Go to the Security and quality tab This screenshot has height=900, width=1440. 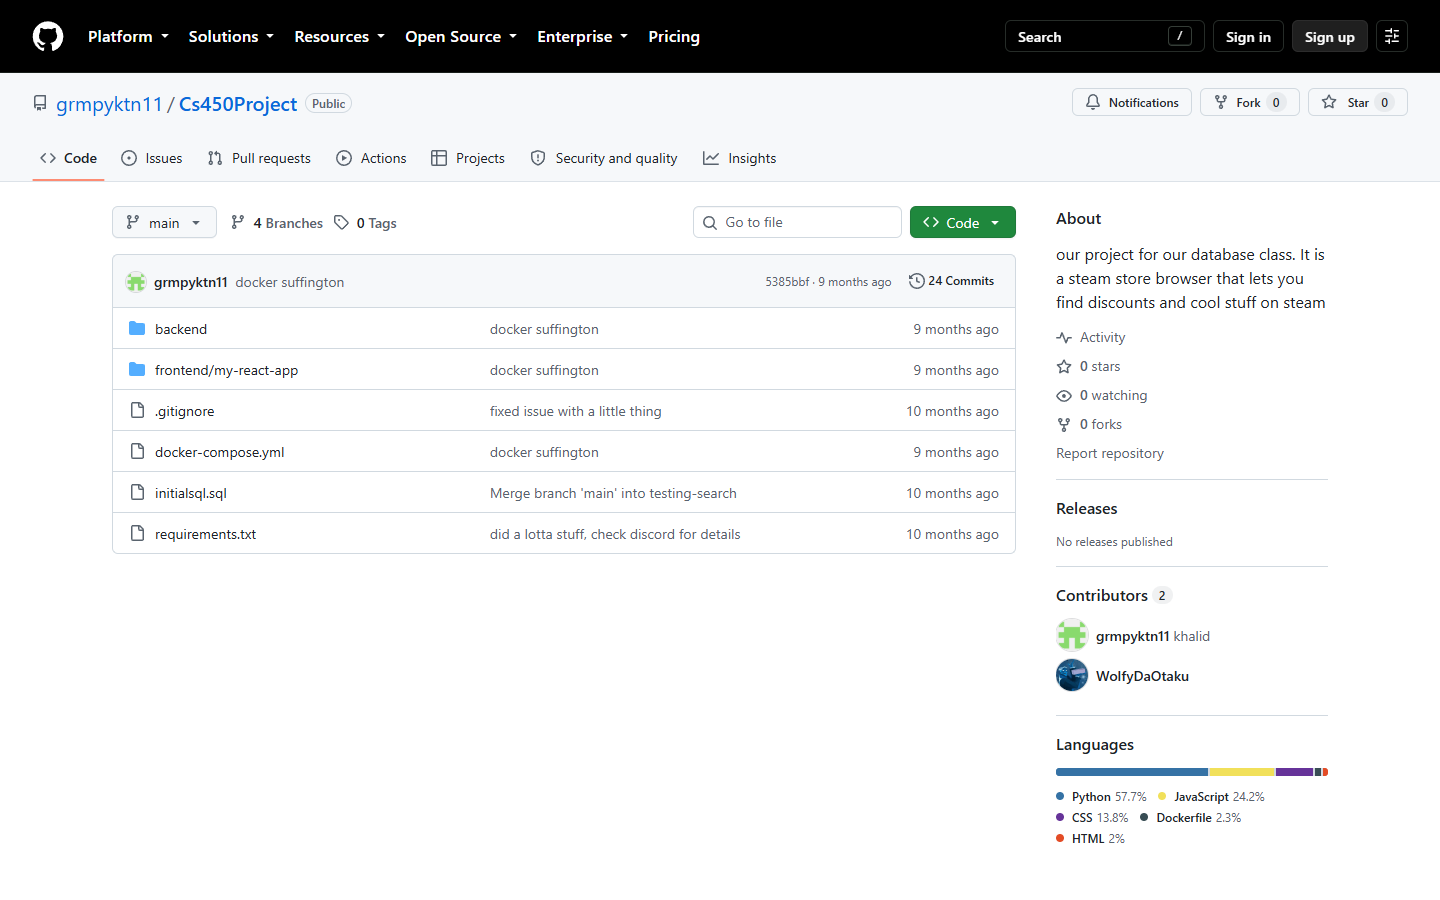click(604, 158)
